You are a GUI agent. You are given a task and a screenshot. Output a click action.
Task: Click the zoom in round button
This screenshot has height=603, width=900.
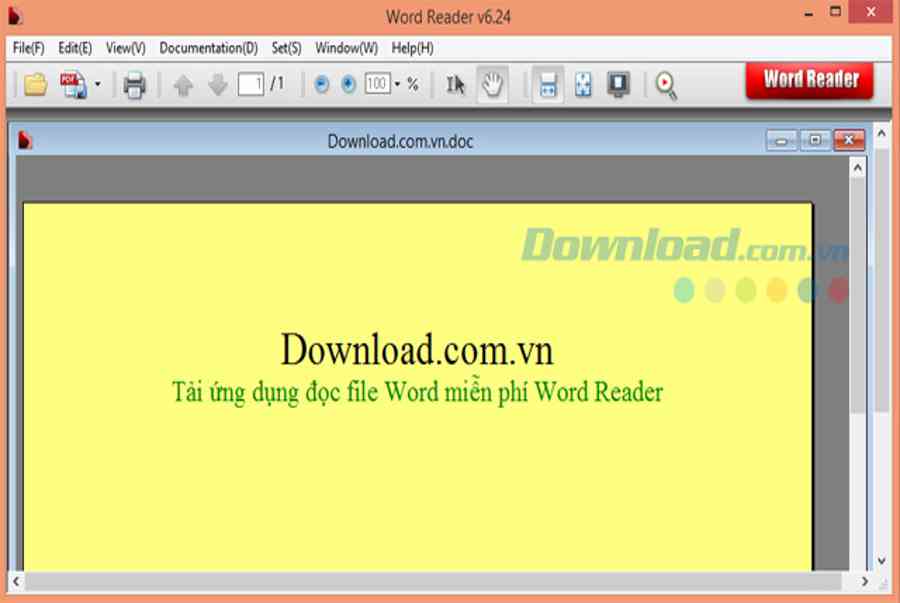(x=348, y=85)
